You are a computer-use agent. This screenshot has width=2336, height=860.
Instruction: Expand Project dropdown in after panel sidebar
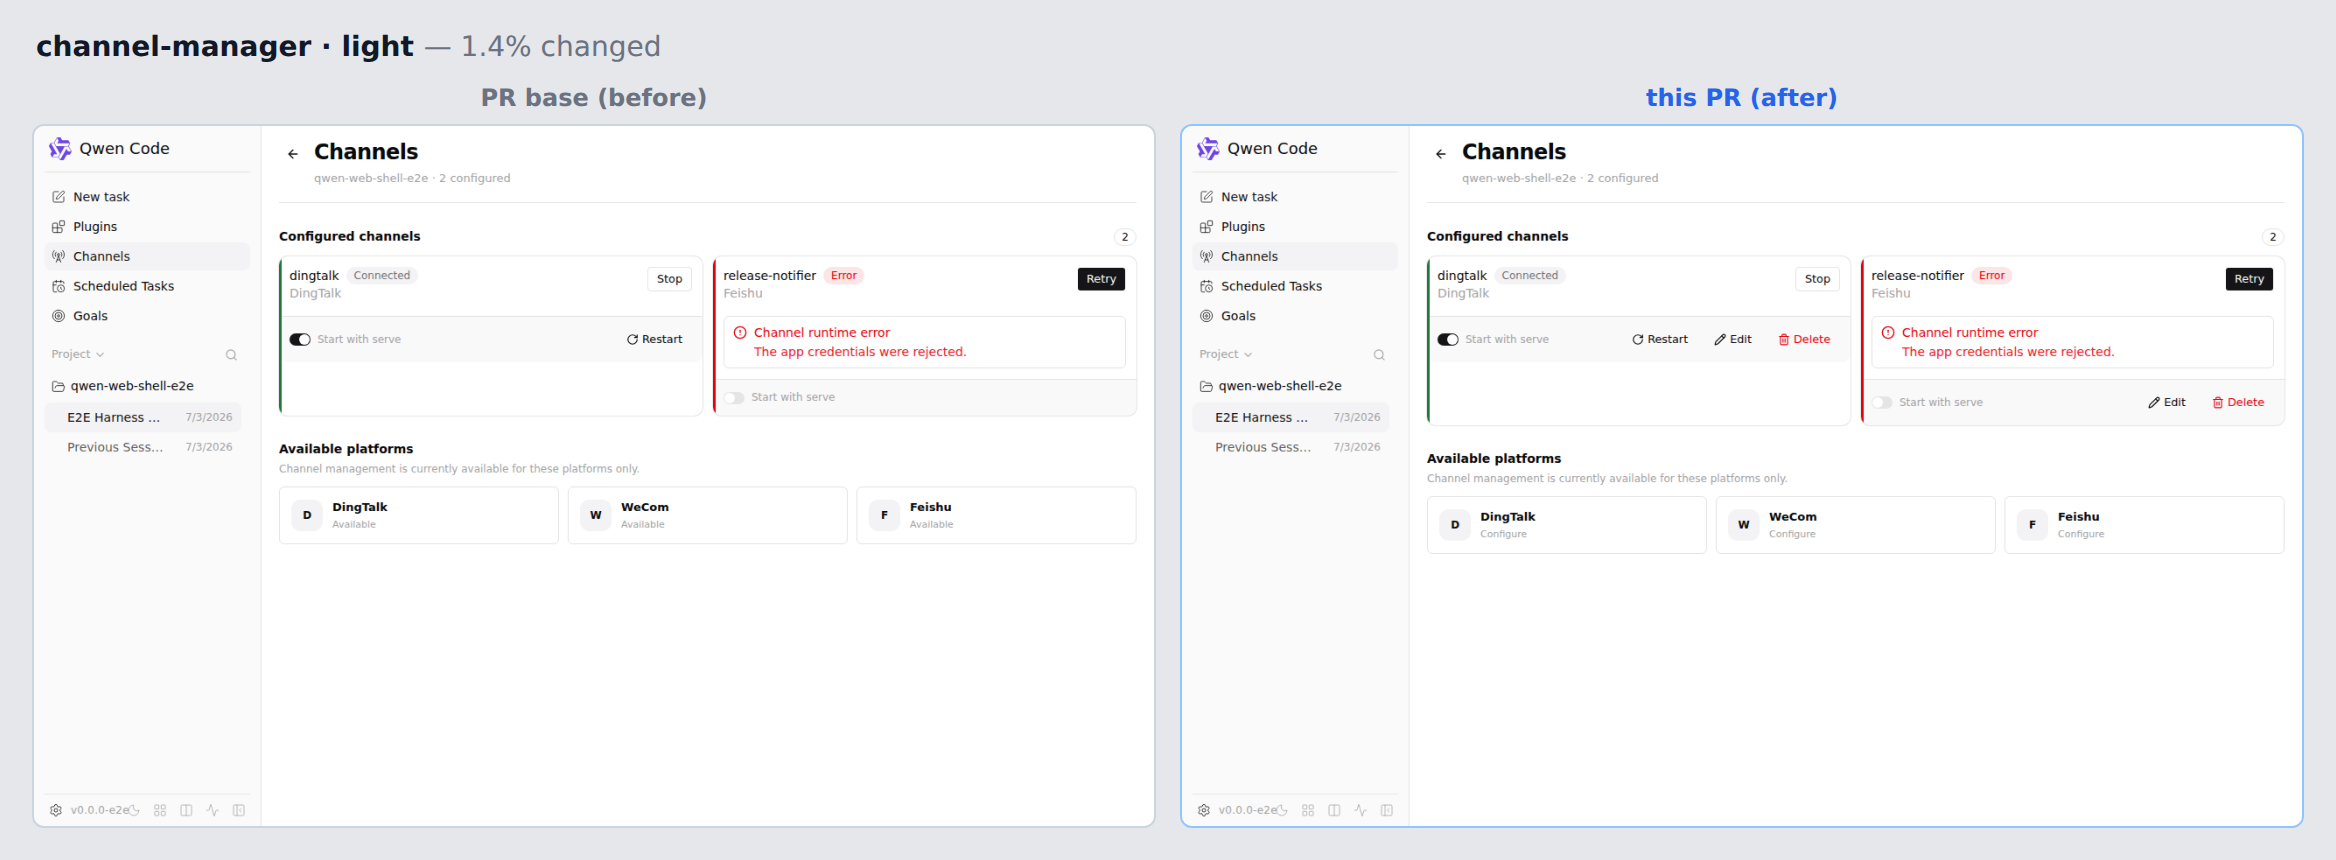tap(1226, 355)
